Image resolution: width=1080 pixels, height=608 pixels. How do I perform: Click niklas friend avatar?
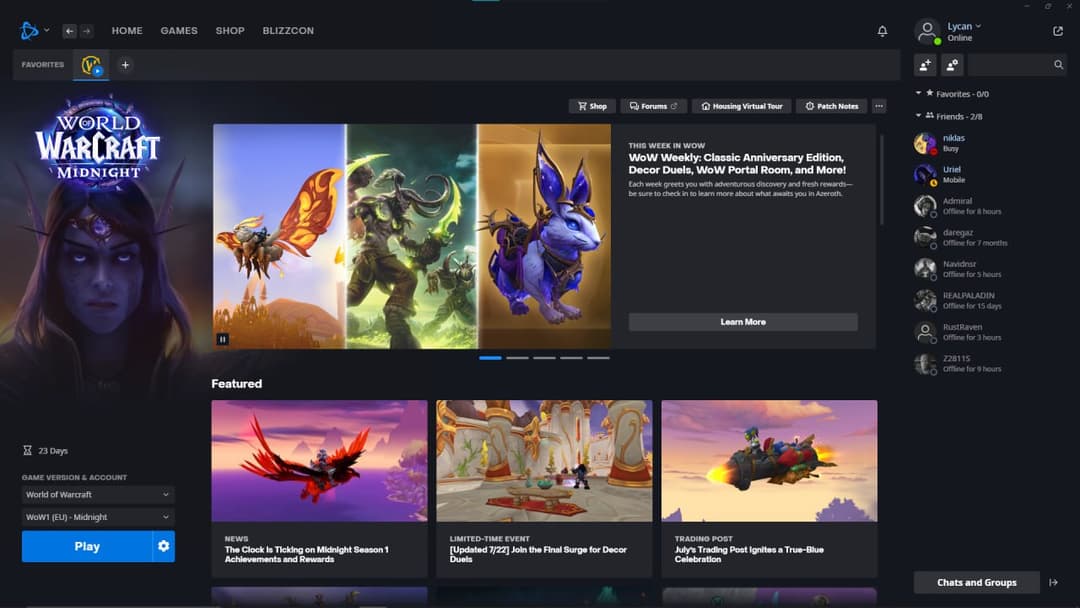point(925,143)
